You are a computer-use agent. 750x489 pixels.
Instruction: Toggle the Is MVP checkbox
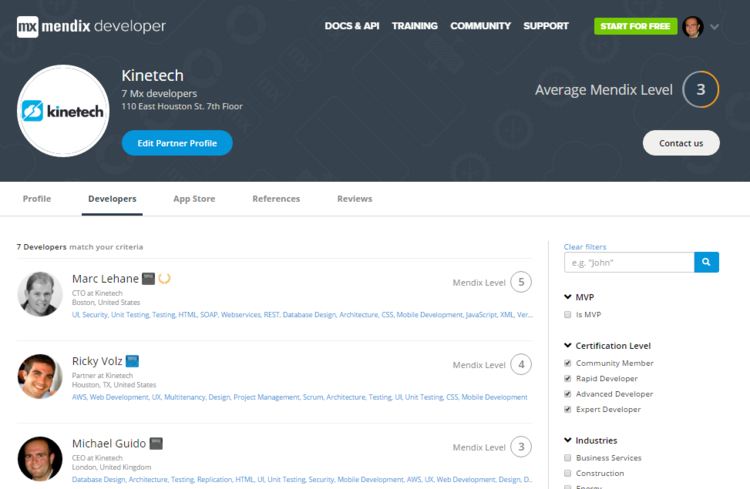[x=568, y=314]
